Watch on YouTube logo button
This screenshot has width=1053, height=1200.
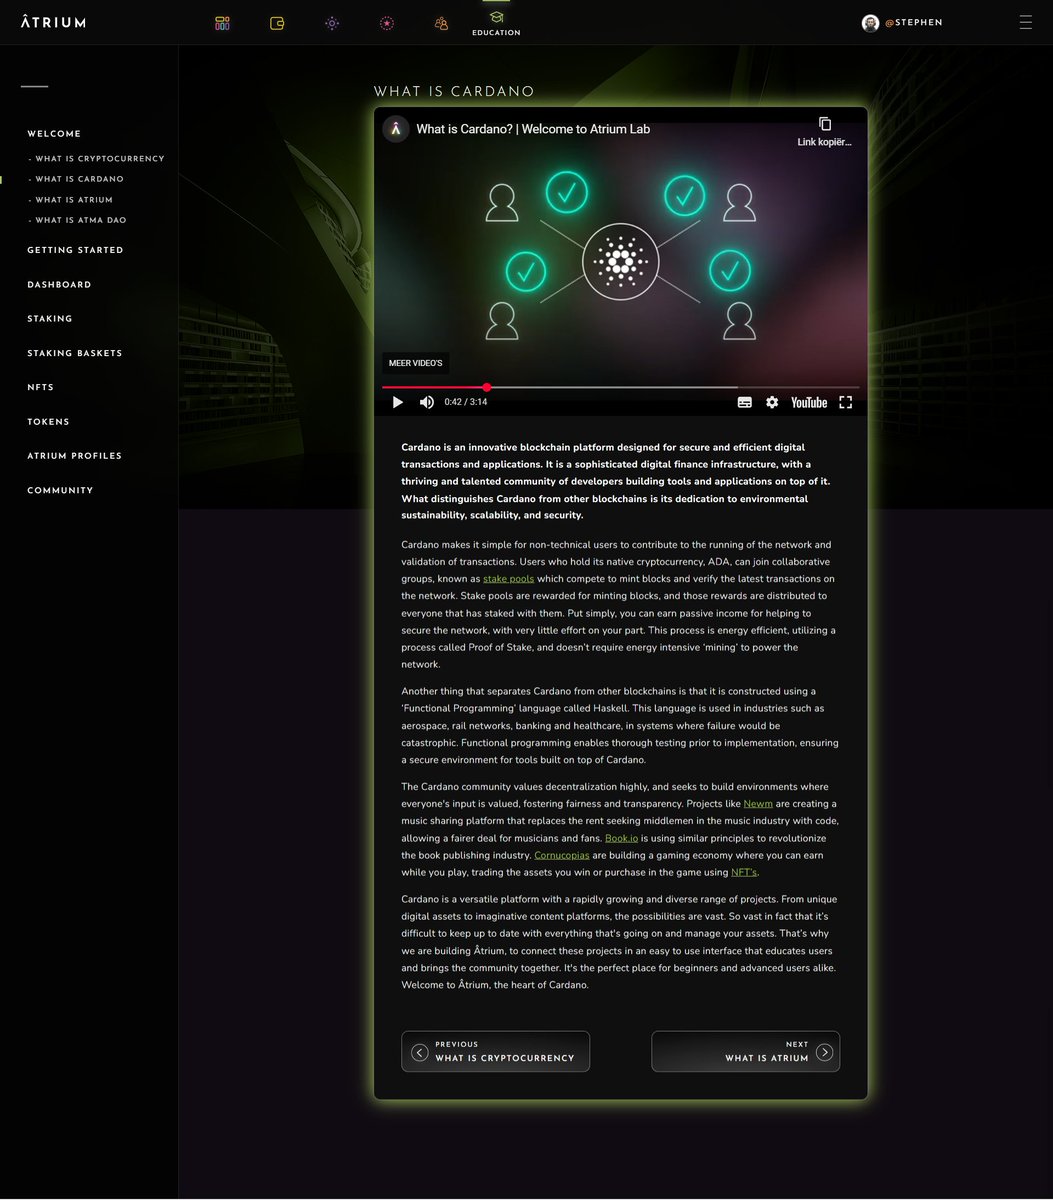point(809,402)
